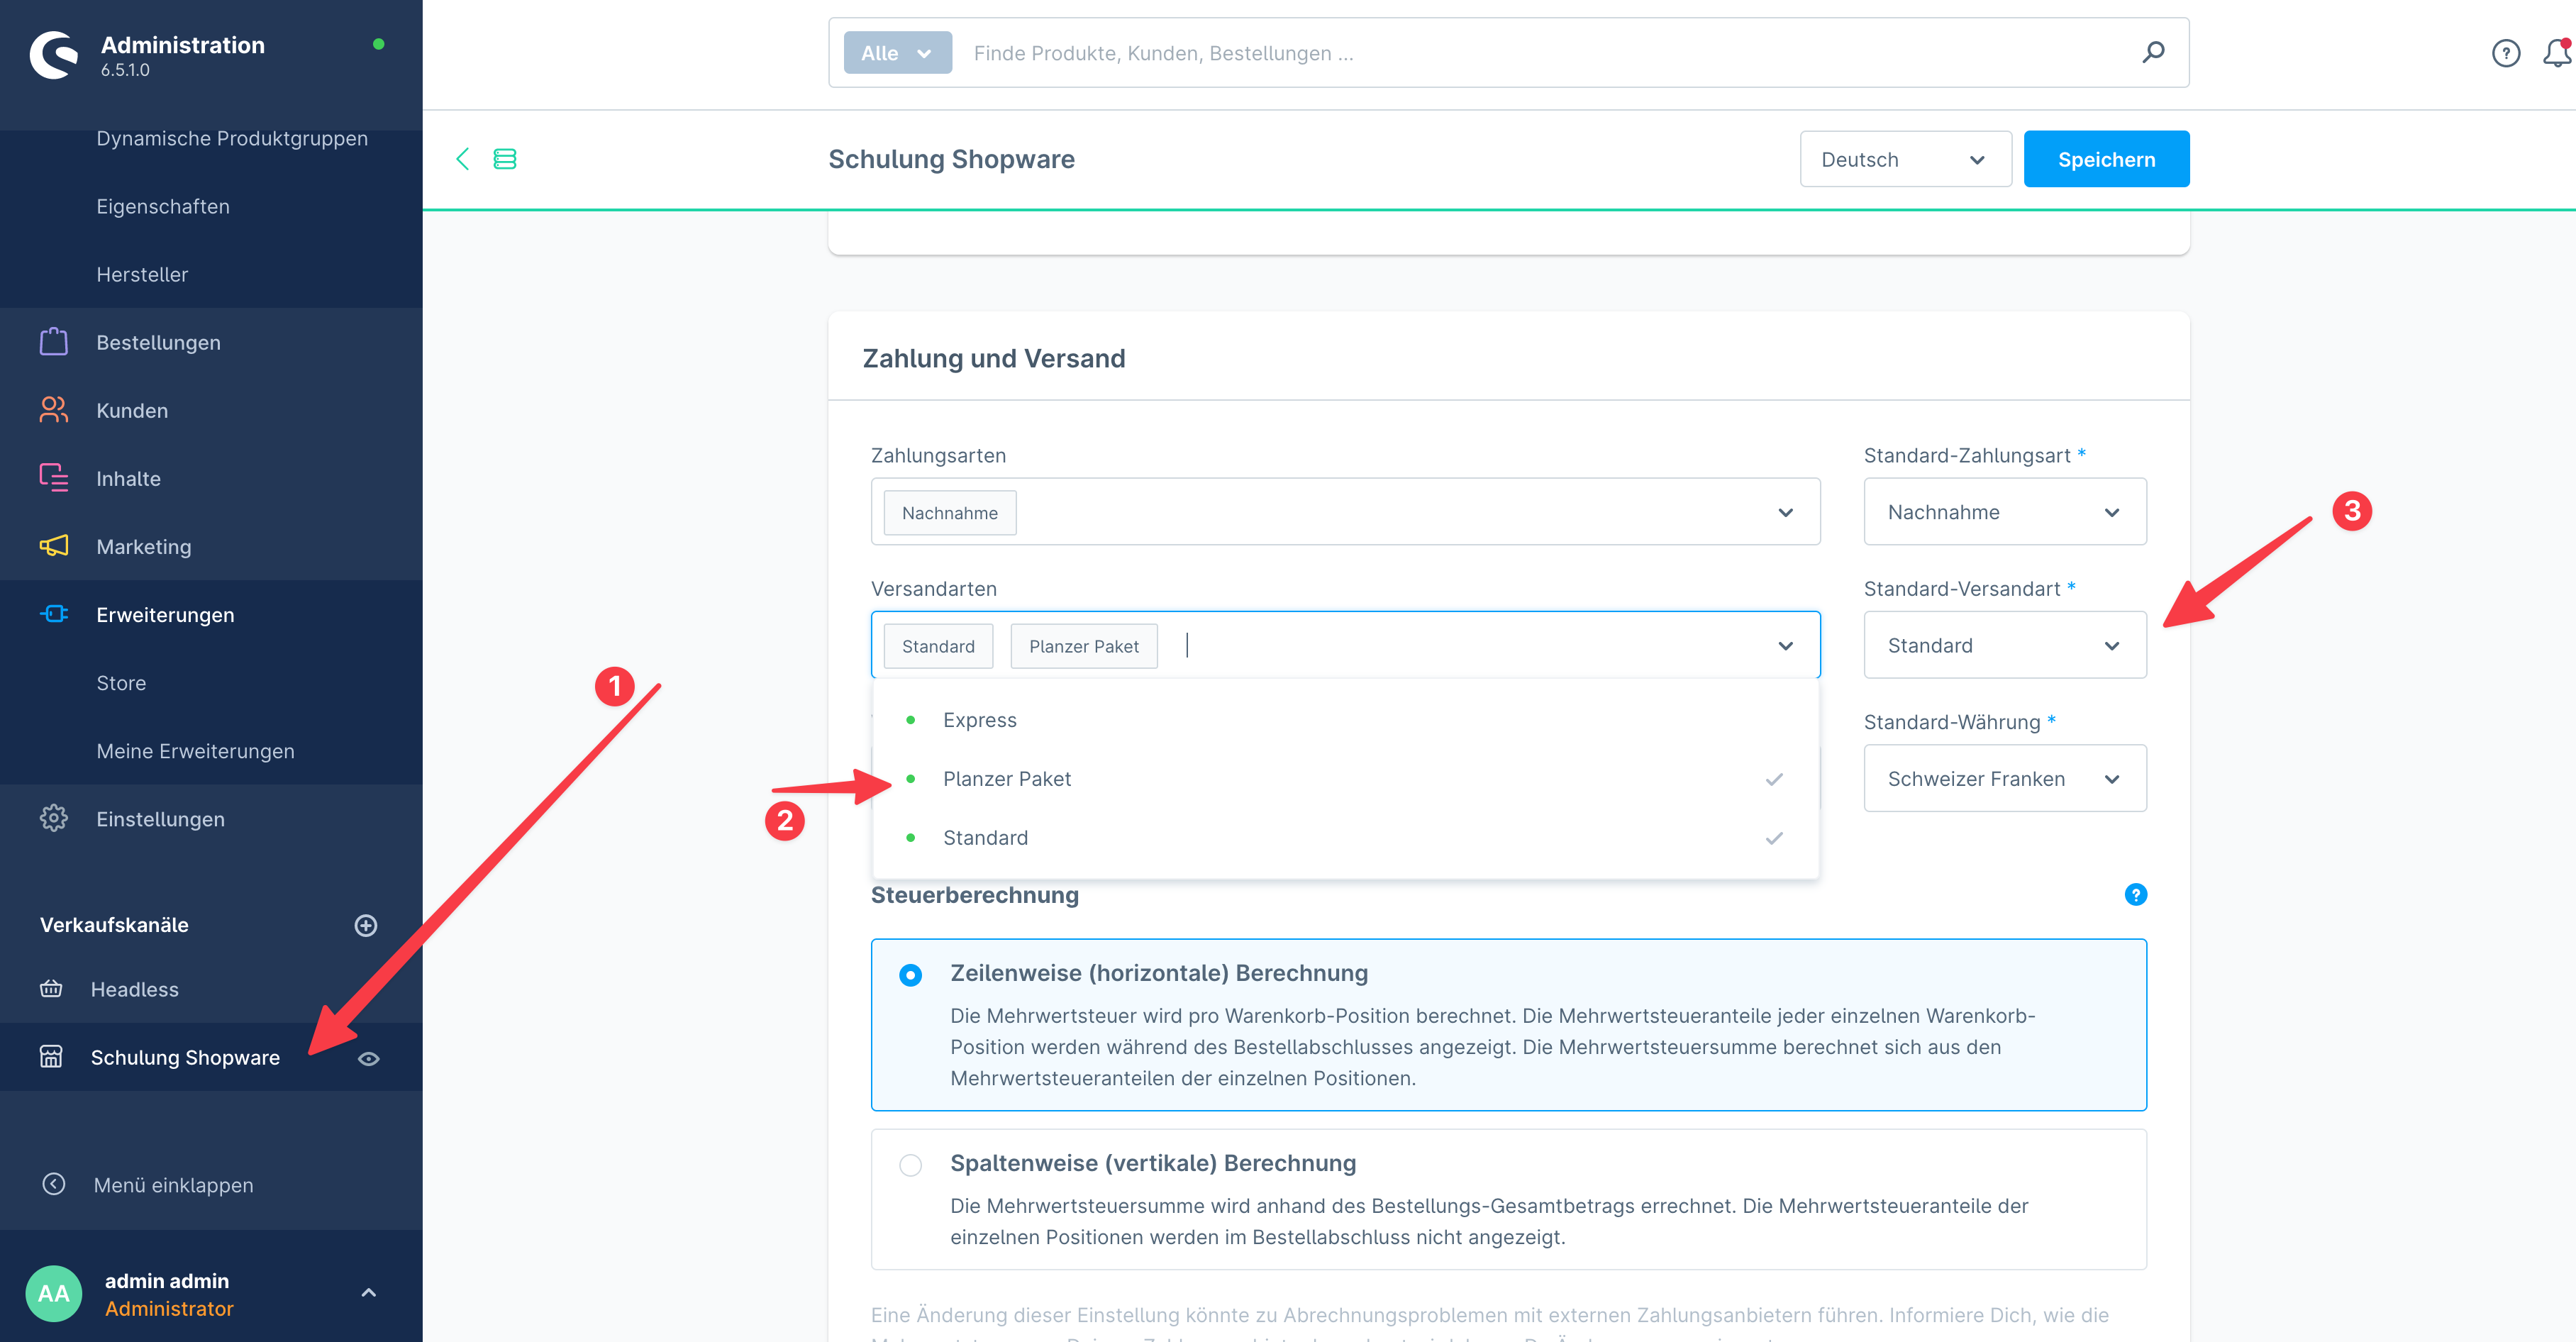Open Bestellungen via the shopping bag icon

[x=53, y=341]
